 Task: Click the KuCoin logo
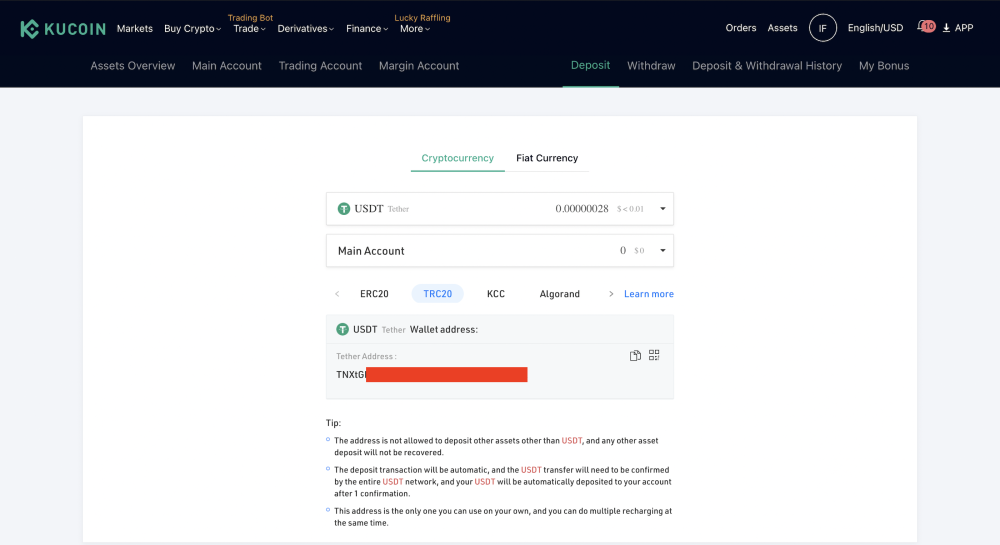pos(62,29)
